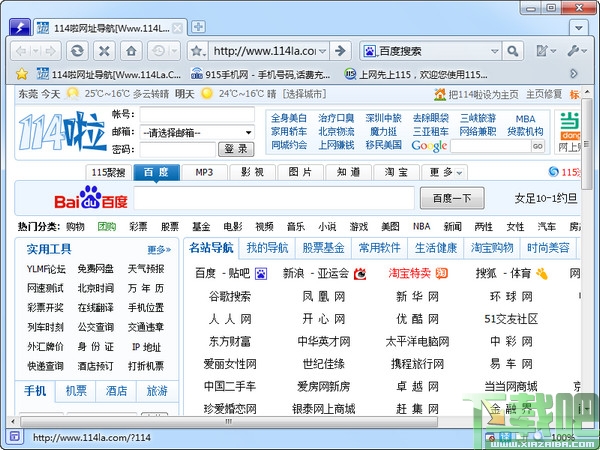
Task: Click the Sohu hand icon beside 体育
Action: point(541,273)
